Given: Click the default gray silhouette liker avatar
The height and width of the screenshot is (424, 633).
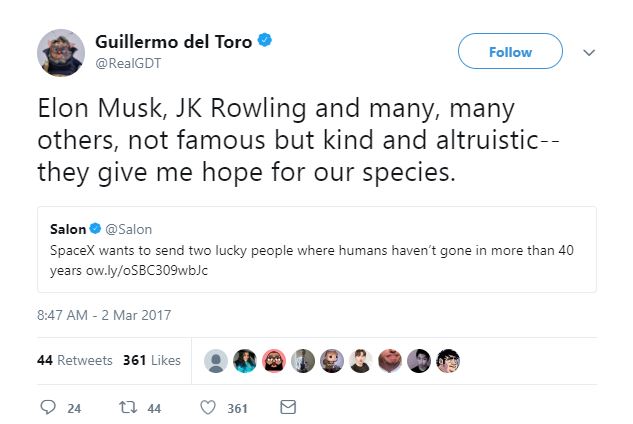Looking at the screenshot, I should coord(215,361).
